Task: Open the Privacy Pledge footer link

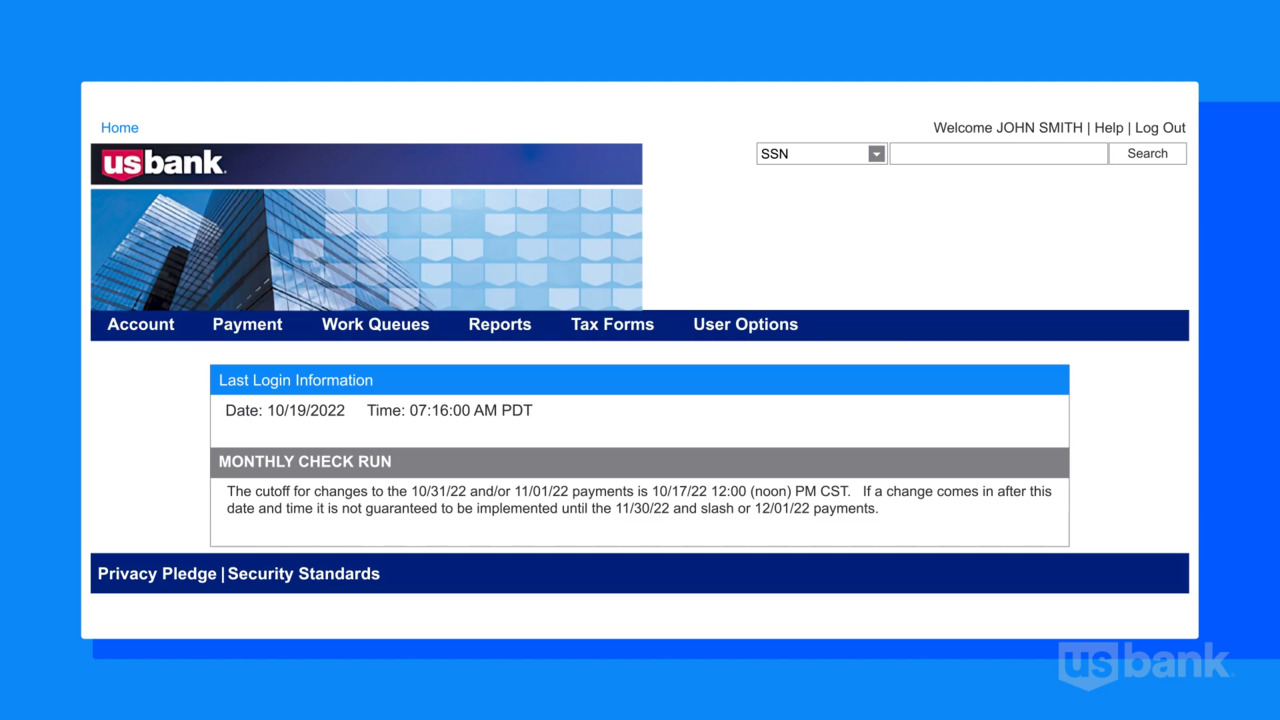Action: pos(157,574)
